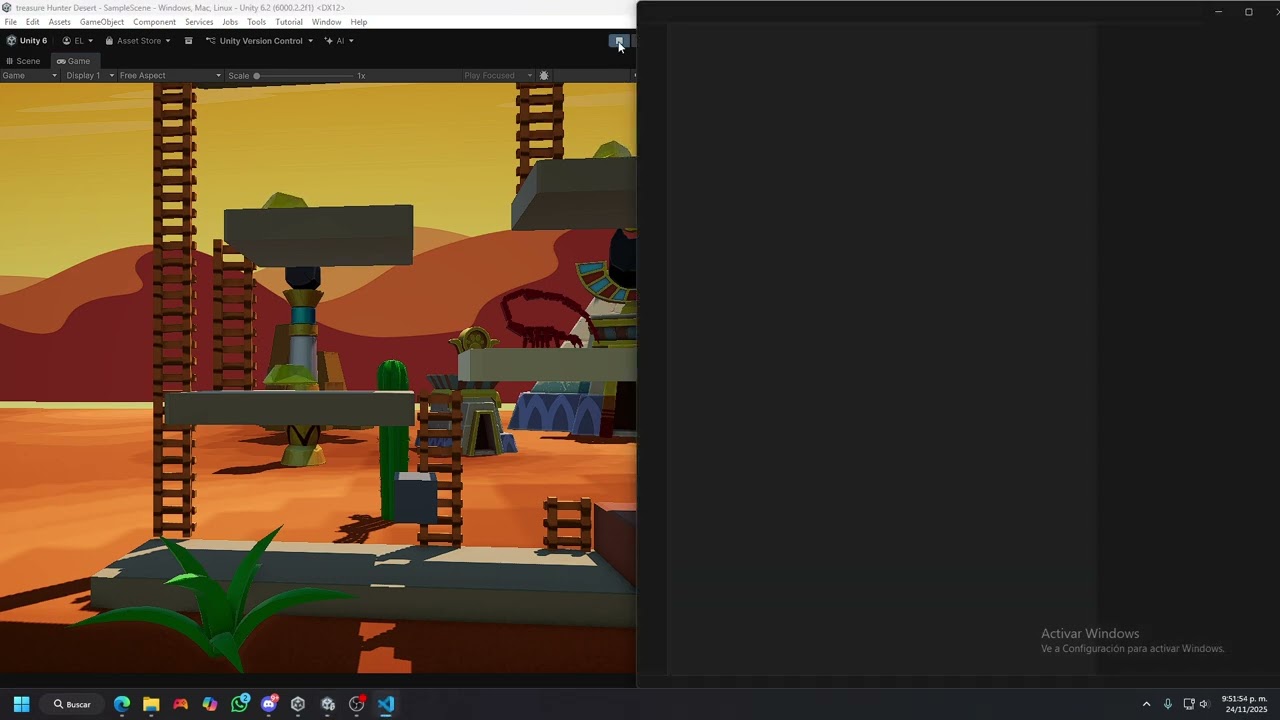Open the AI dropdown in toolbar
The width and height of the screenshot is (1280, 720).
tap(339, 41)
